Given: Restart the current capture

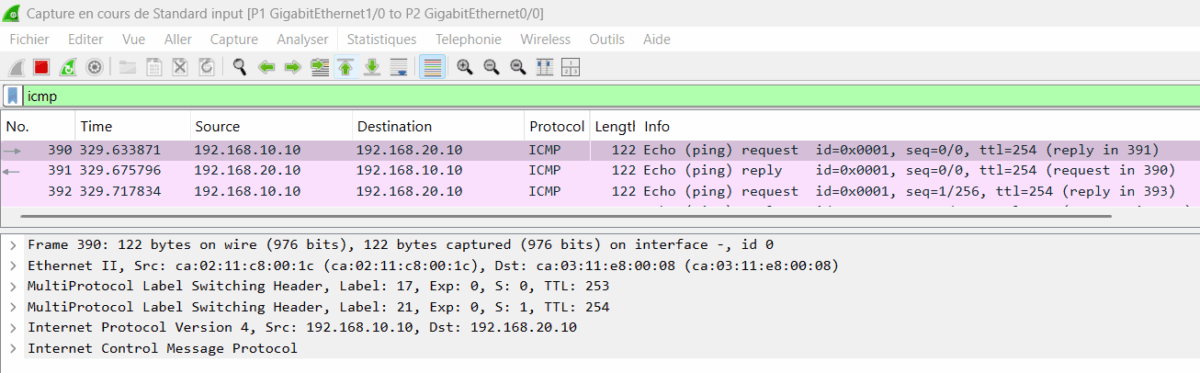Looking at the screenshot, I should coord(68,67).
